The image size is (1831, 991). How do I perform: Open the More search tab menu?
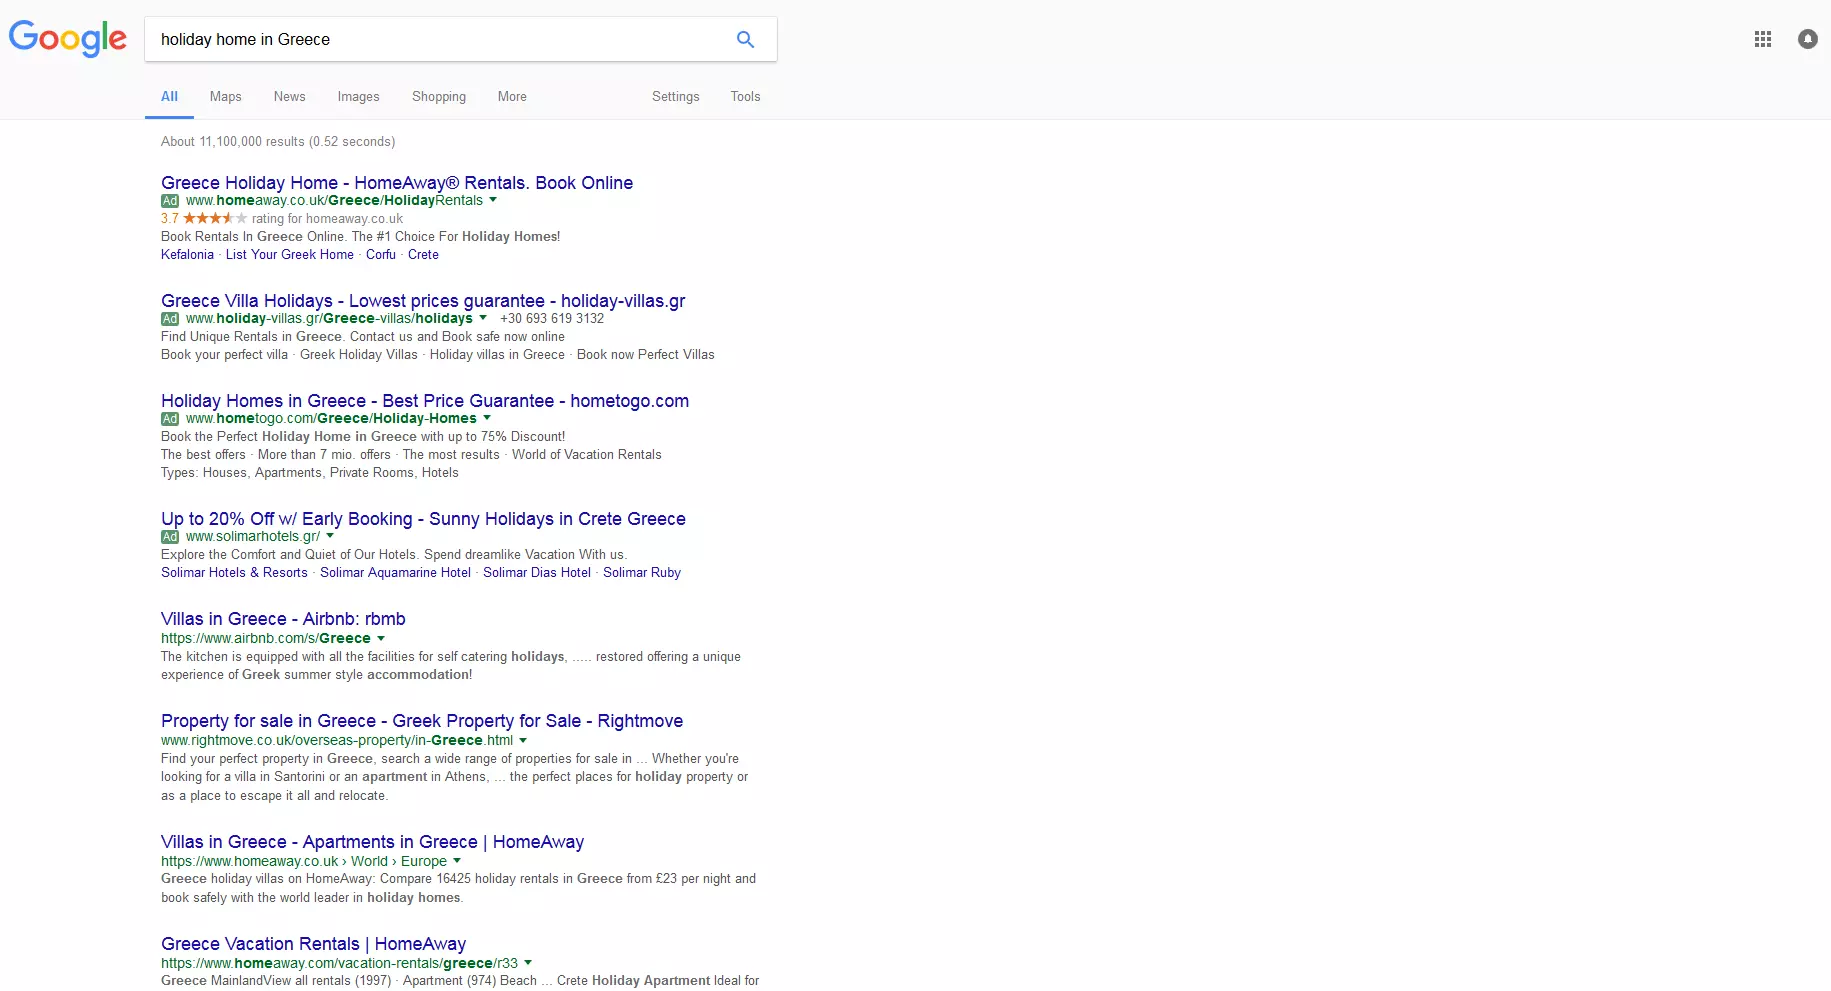[x=512, y=96]
